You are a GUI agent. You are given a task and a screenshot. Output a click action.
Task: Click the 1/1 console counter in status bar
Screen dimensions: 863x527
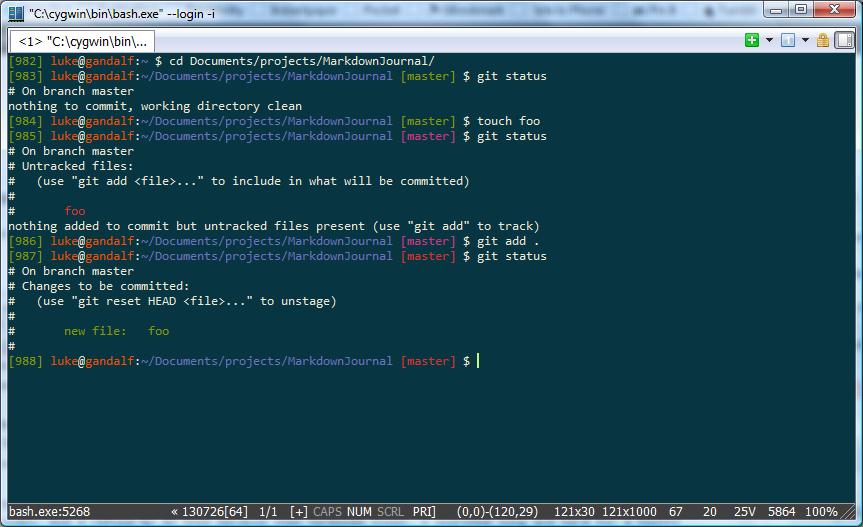tap(268, 512)
